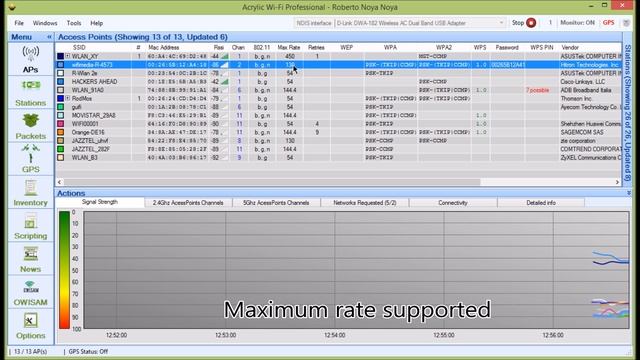Click the access points horizontal scrollbar
The image size is (640, 360).
(272, 182)
